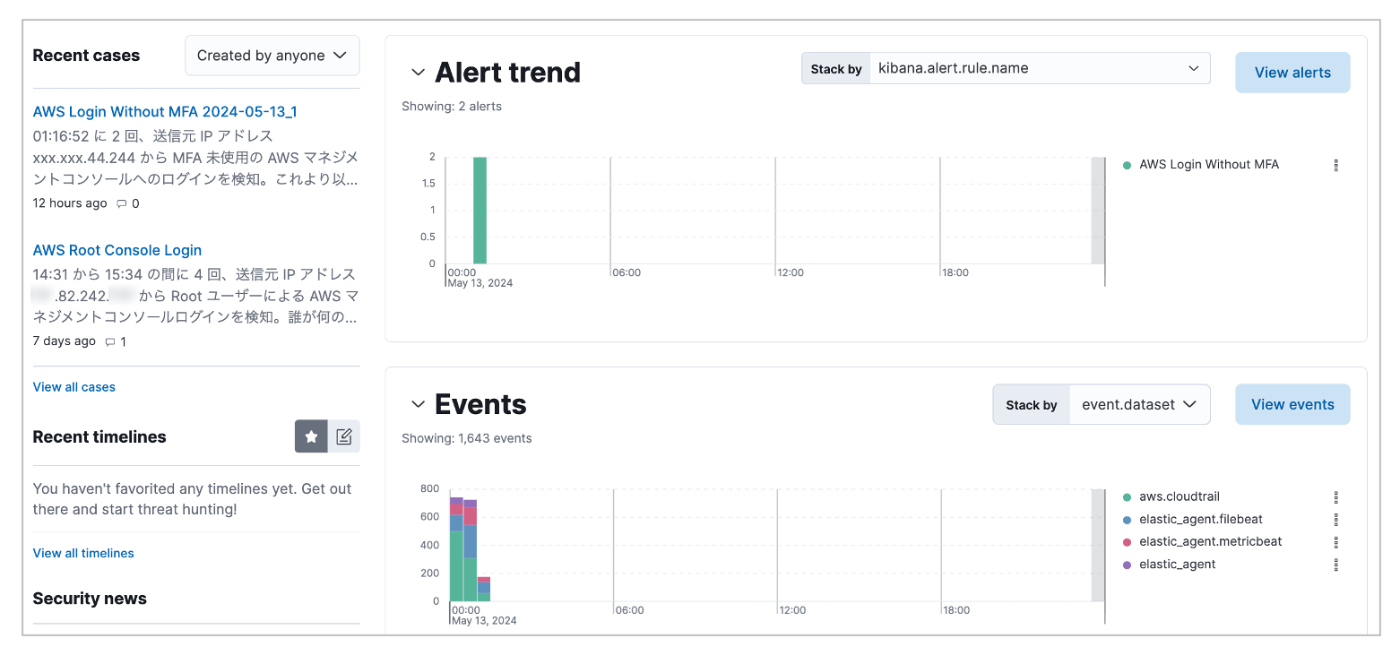Open the AWS Root Console Login case

tap(117, 250)
